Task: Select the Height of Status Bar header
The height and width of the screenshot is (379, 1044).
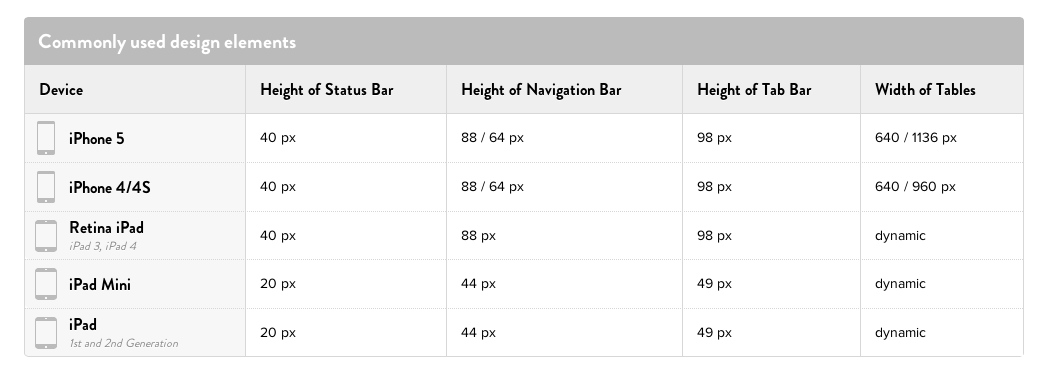Action: point(326,90)
